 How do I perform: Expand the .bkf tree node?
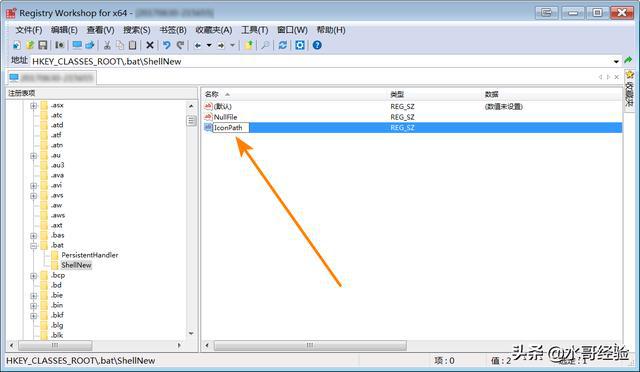[x=33, y=316]
